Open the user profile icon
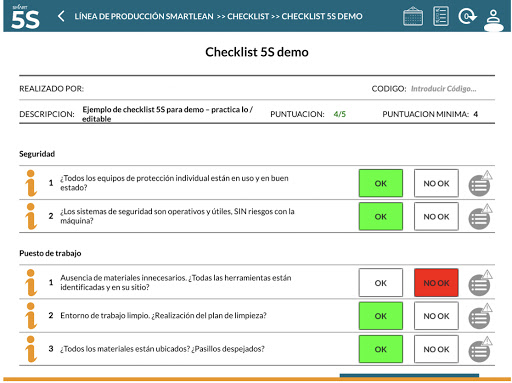The width and height of the screenshot is (512, 383). coord(494,20)
